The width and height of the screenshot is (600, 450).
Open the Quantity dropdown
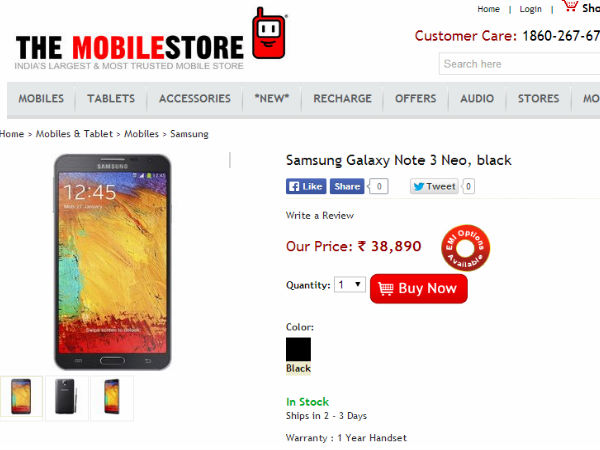350,285
